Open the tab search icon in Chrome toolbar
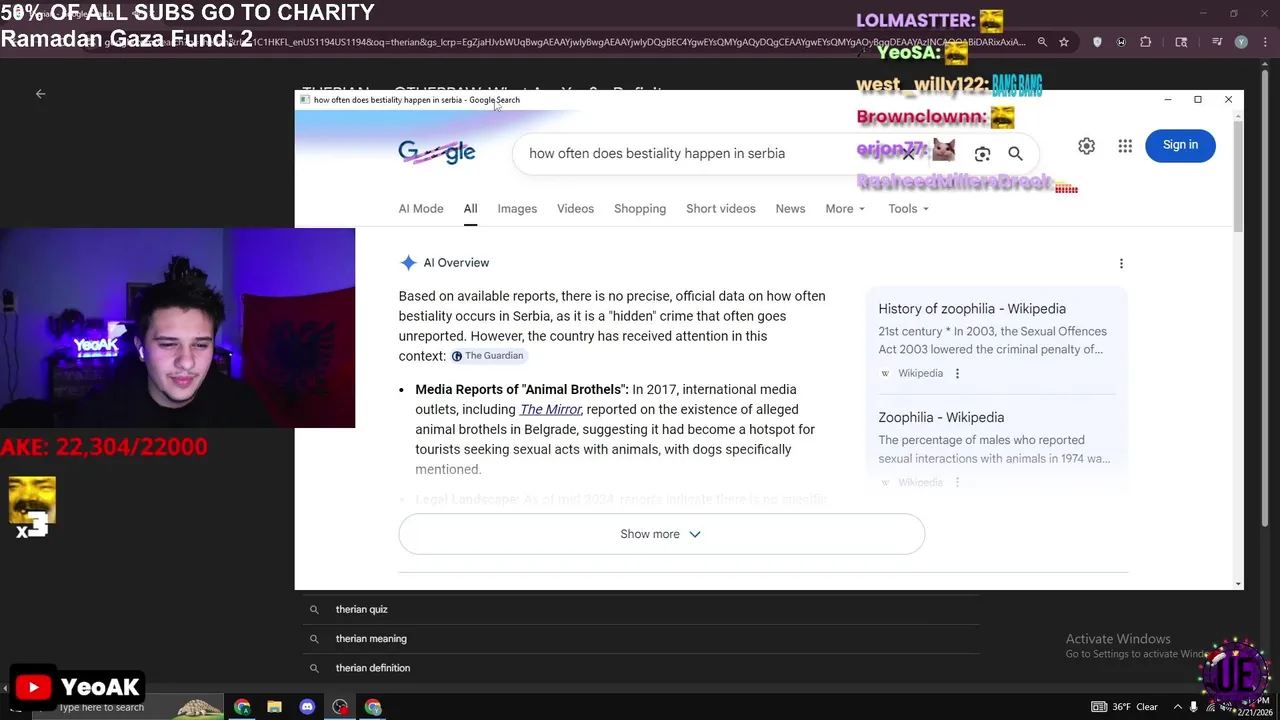The width and height of the screenshot is (1280, 720). coord(1181,42)
